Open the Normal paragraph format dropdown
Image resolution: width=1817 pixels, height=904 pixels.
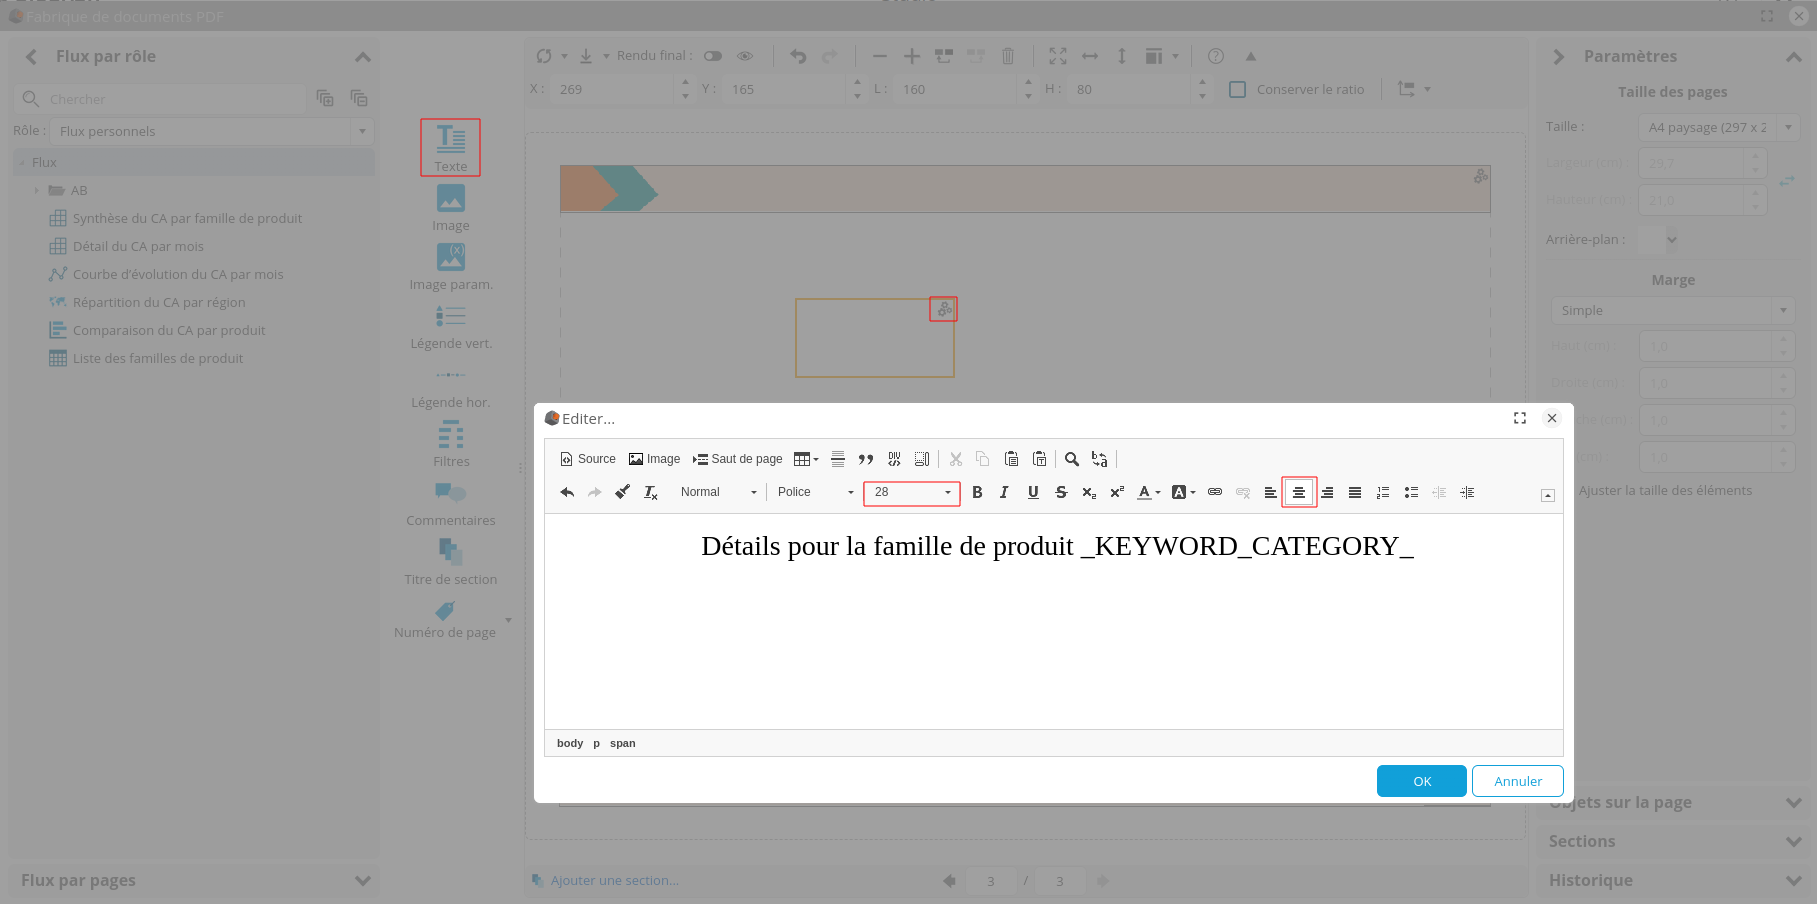(x=718, y=492)
